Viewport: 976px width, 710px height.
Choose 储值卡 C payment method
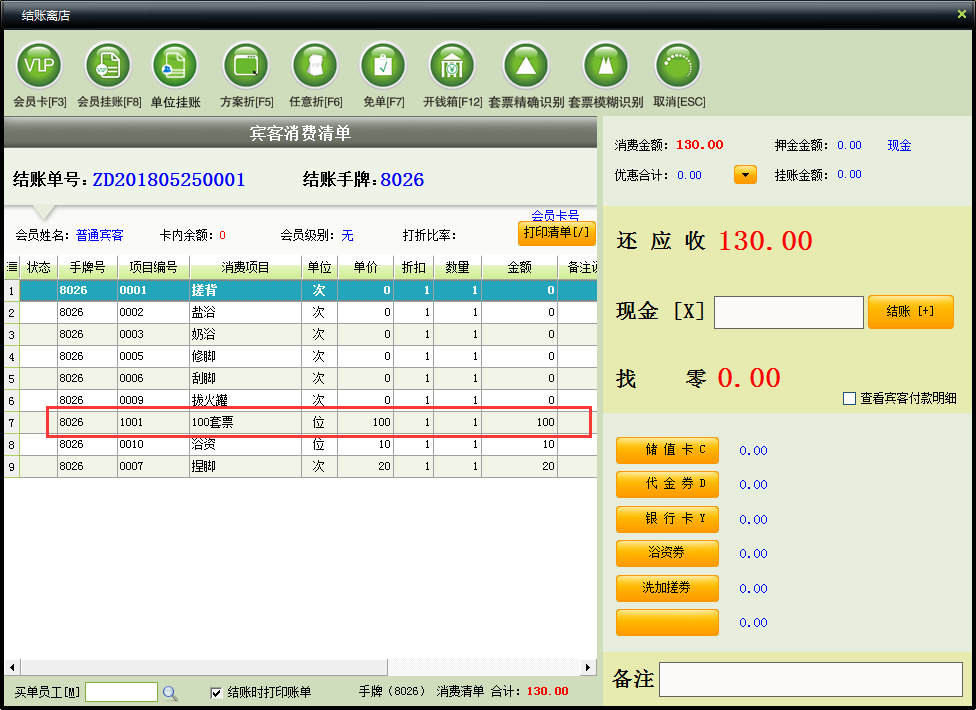(667, 450)
